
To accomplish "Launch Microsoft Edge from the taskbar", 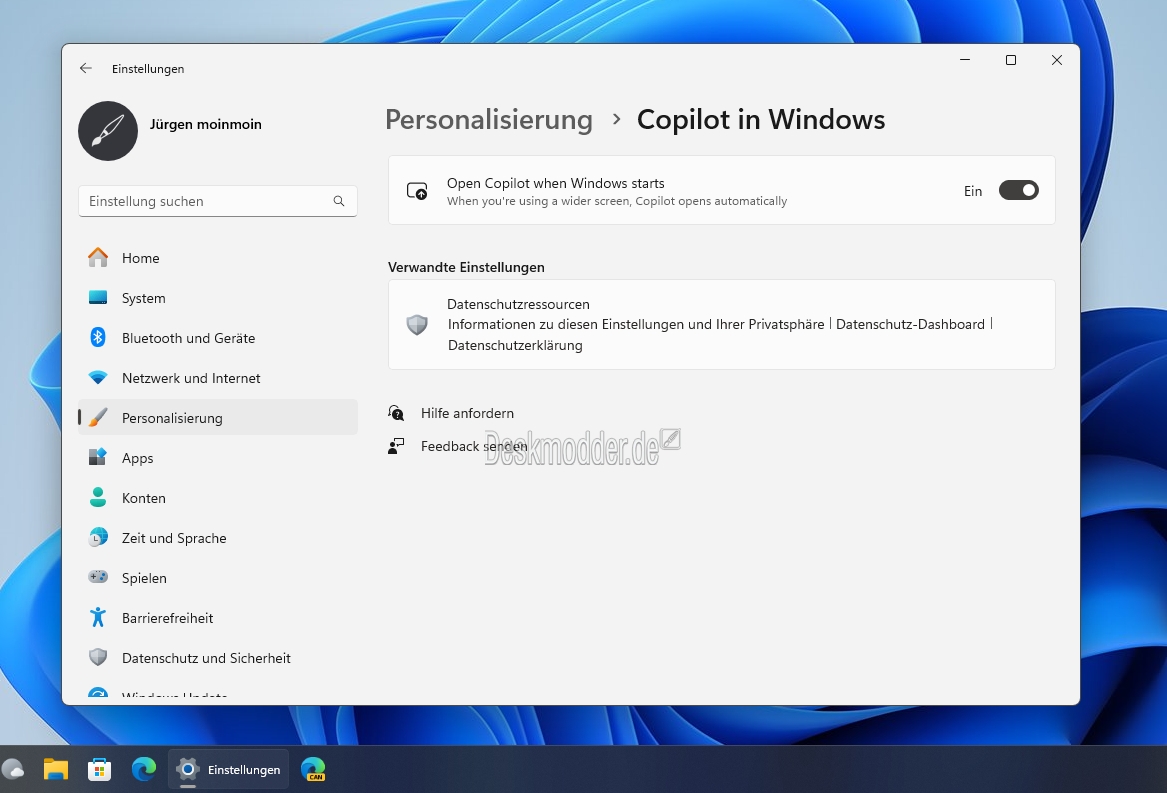I will [x=144, y=769].
